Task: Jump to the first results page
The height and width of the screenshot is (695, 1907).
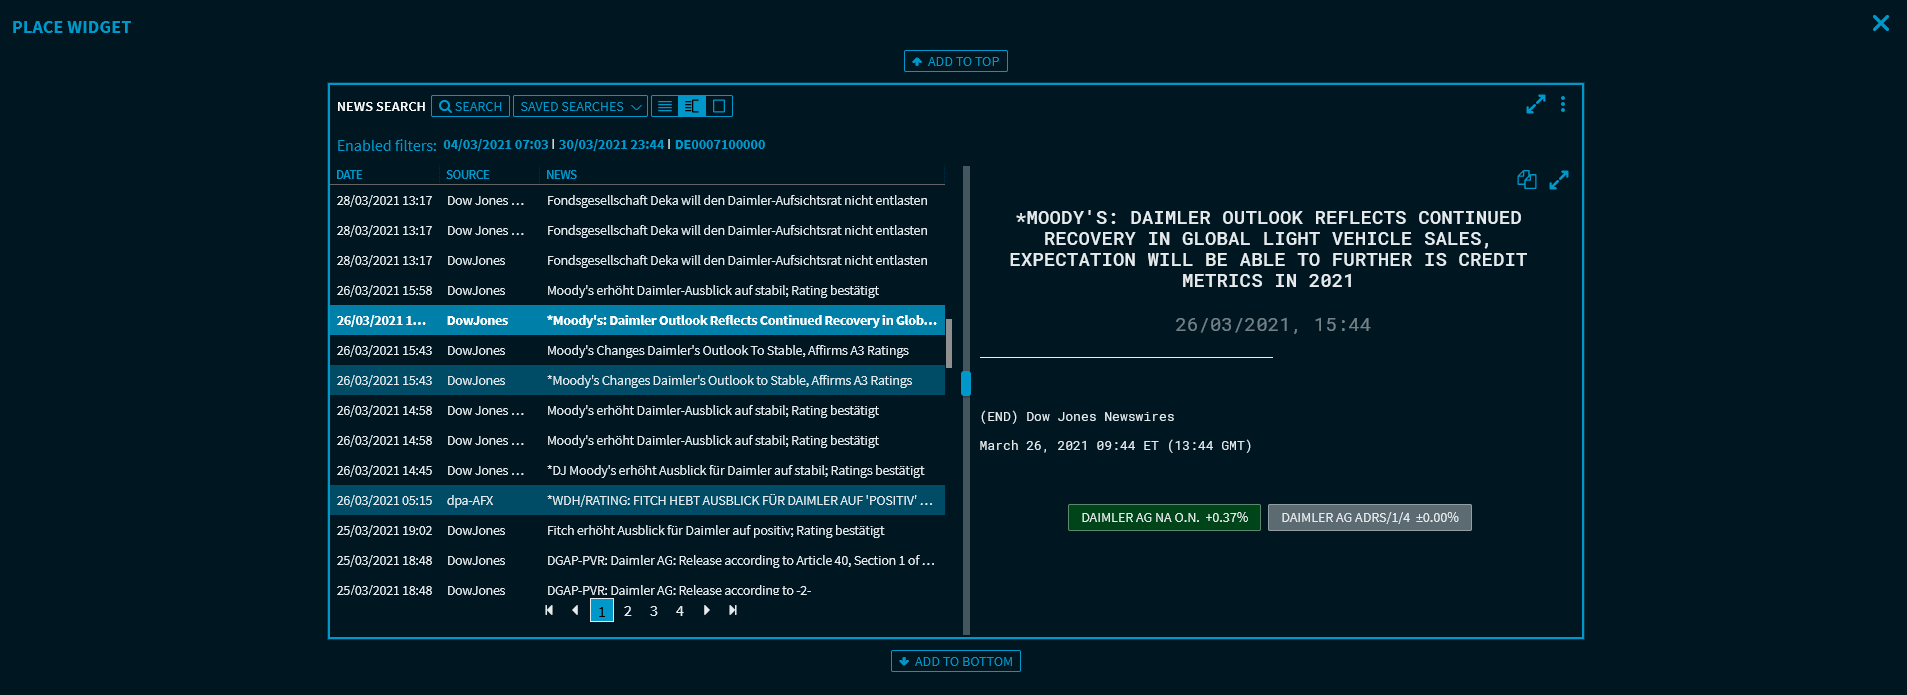Action: (x=549, y=610)
